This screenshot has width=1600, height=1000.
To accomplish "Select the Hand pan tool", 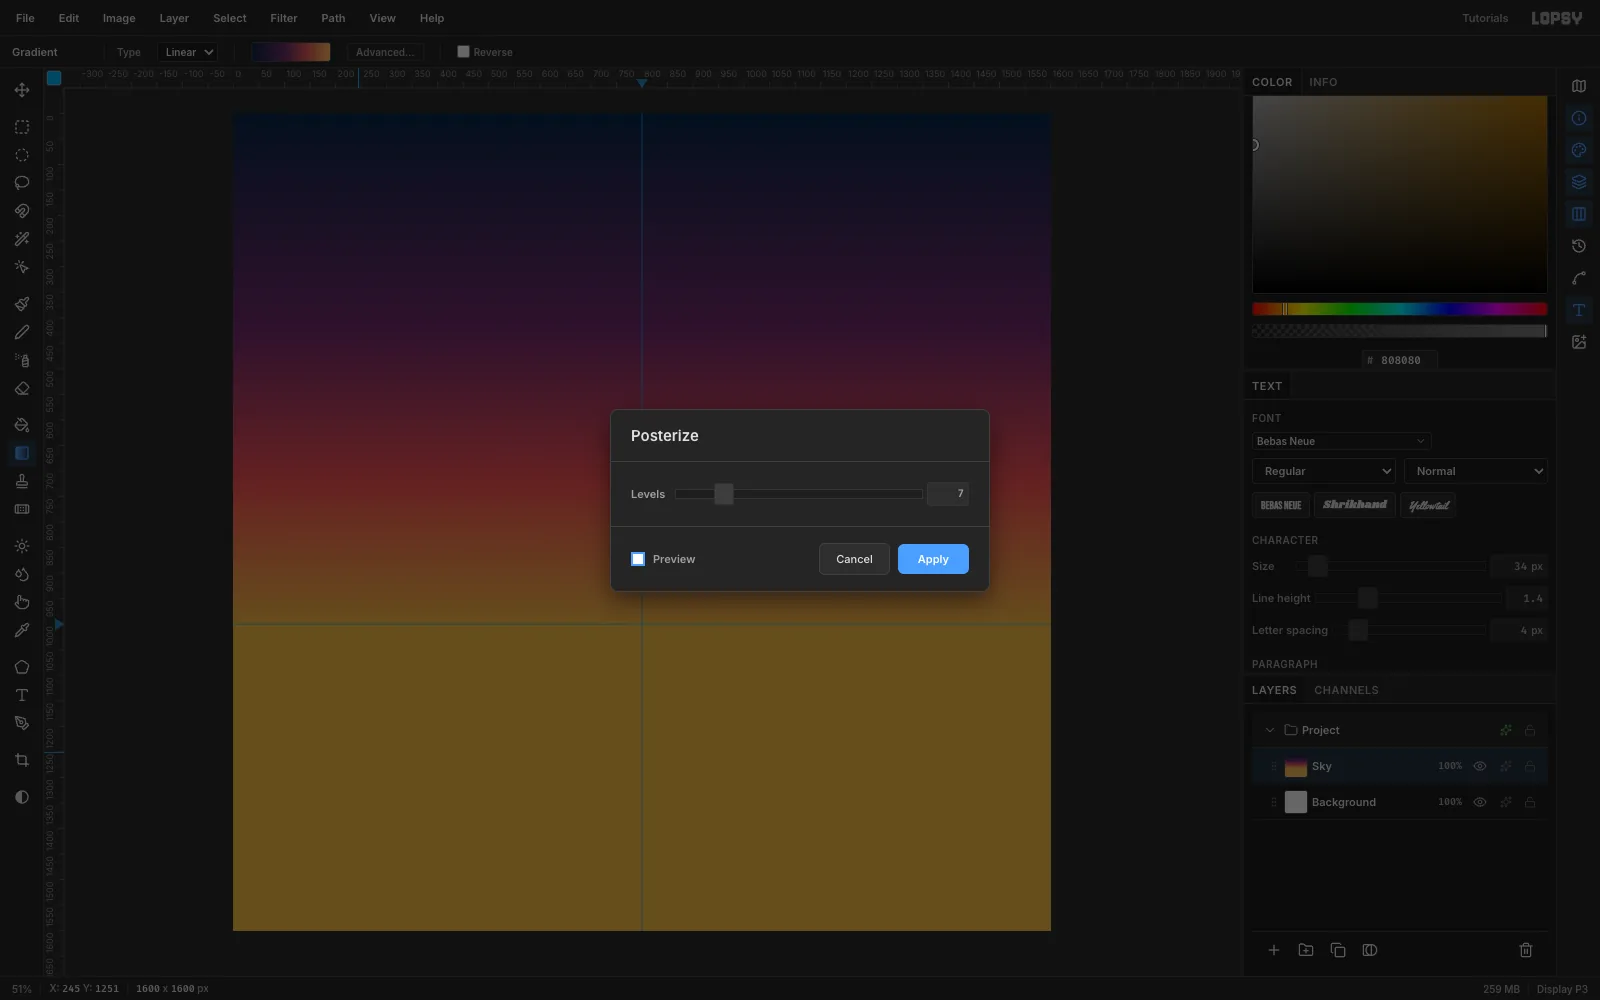I will [21, 602].
